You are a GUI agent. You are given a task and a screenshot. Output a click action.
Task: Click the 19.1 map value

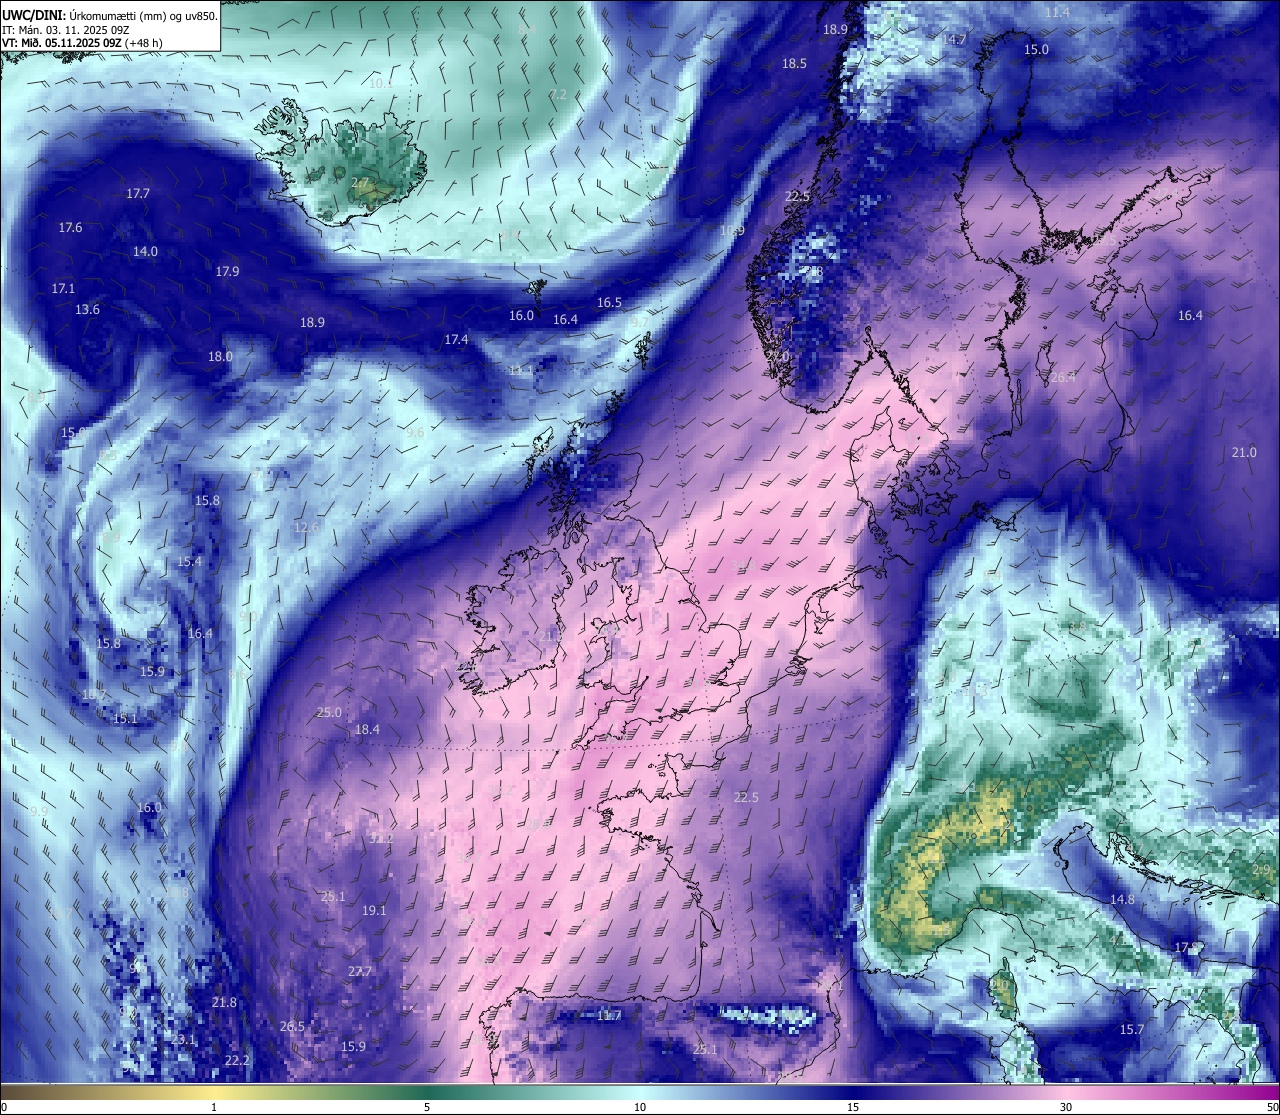pyautogui.click(x=374, y=911)
